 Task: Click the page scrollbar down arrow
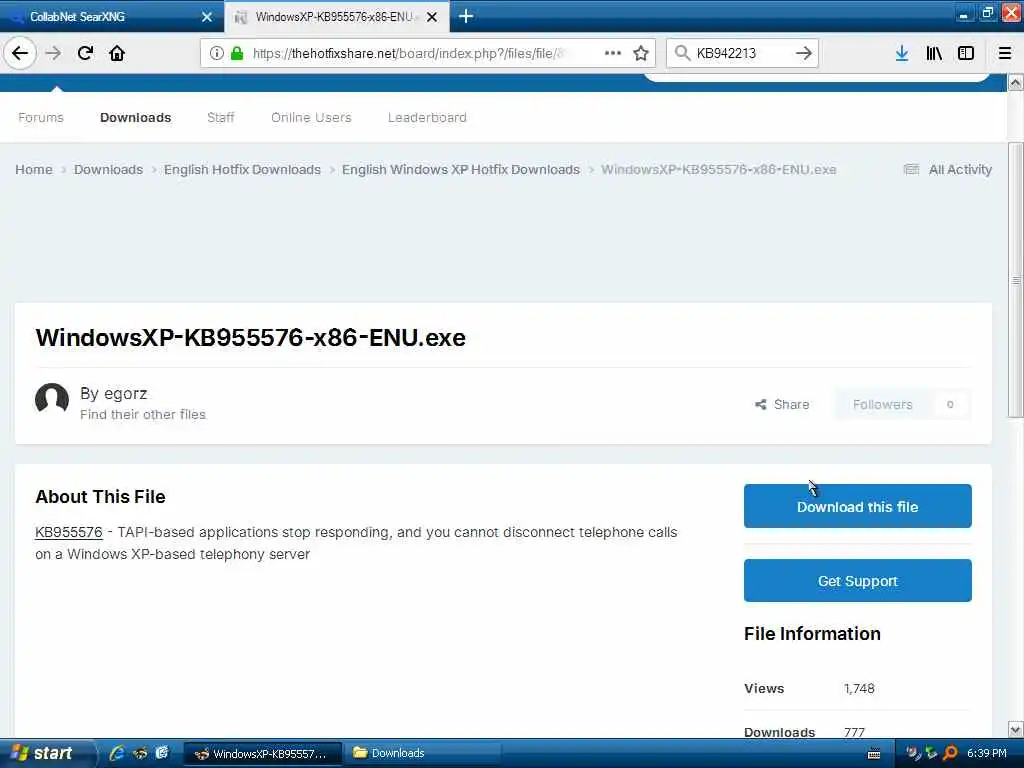(x=1015, y=729)
